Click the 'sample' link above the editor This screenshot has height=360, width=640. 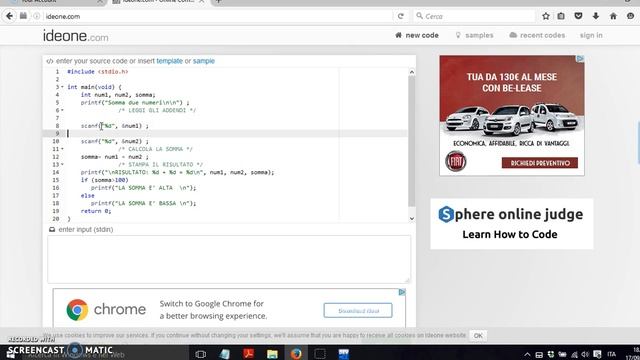pos(204,61)
